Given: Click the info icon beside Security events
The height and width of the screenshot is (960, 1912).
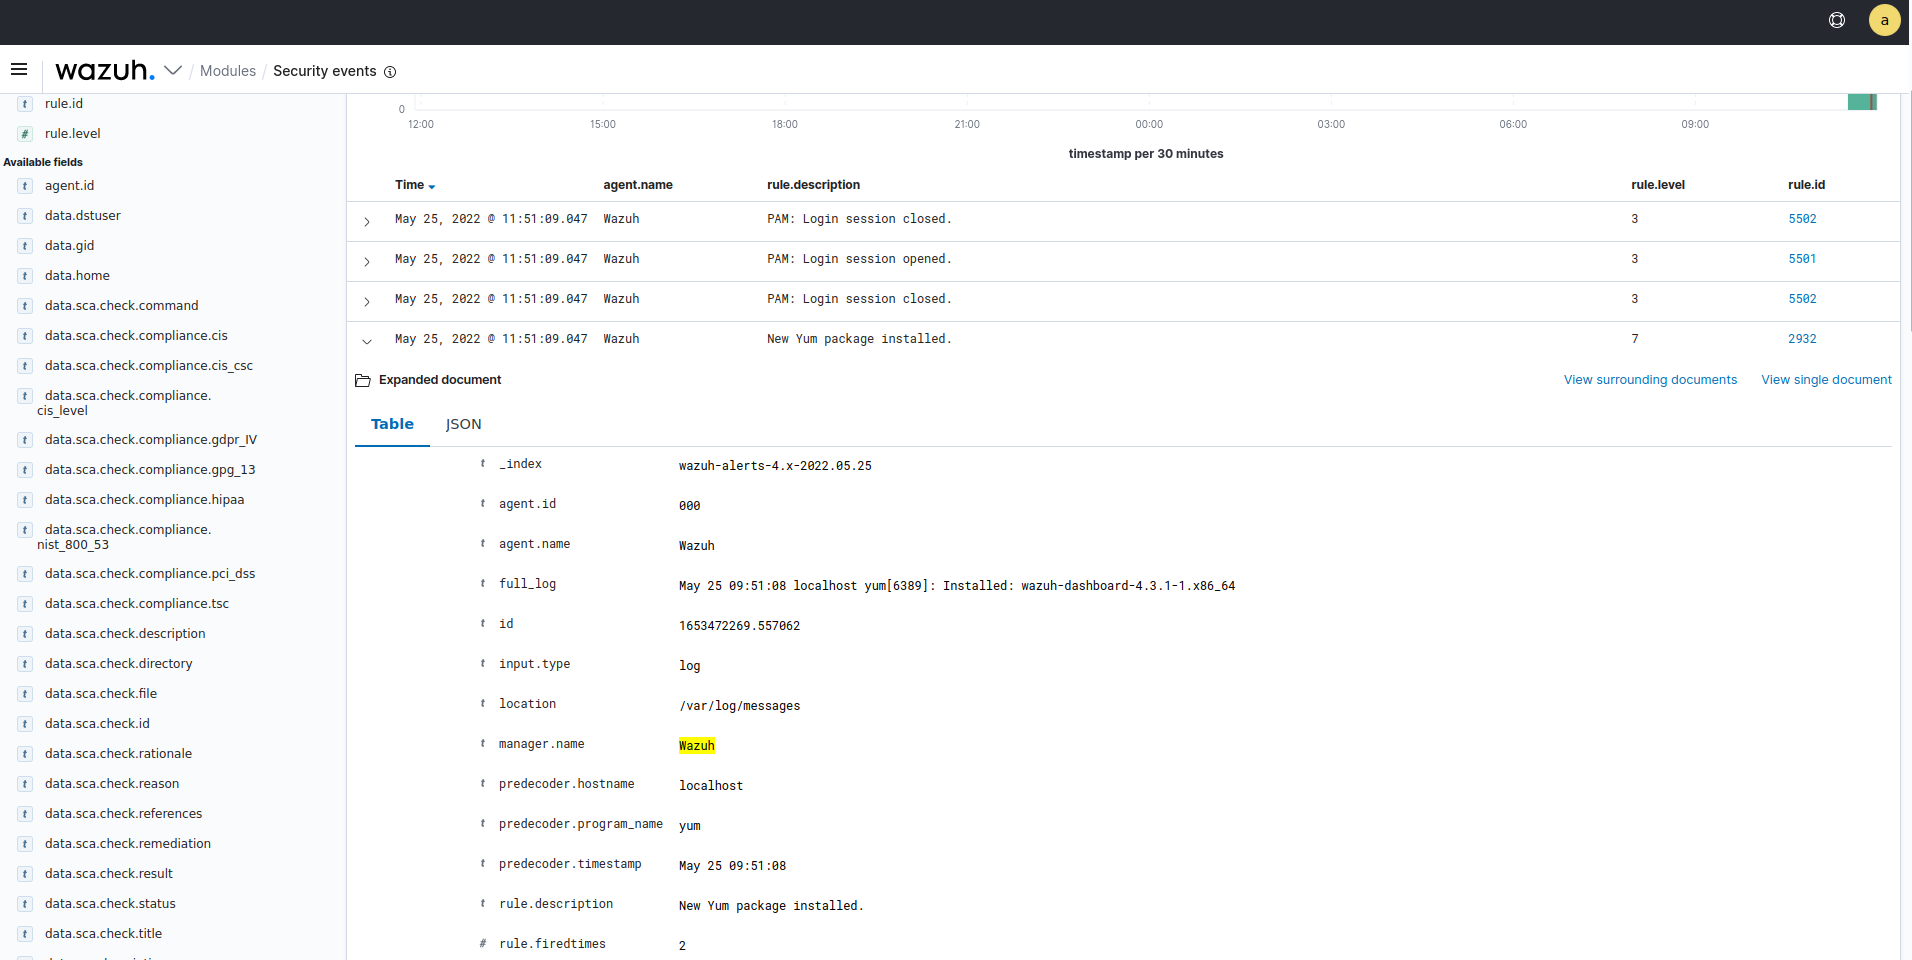Looking at the screenshot, I should (391, 71).
